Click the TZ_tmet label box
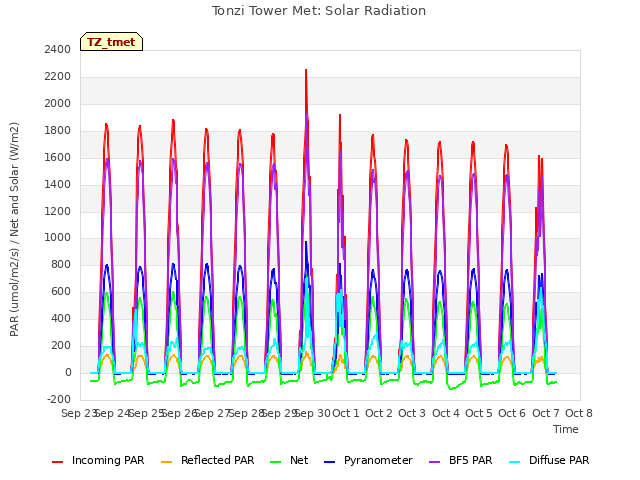 pyautogui.click(x=111, y=42)
